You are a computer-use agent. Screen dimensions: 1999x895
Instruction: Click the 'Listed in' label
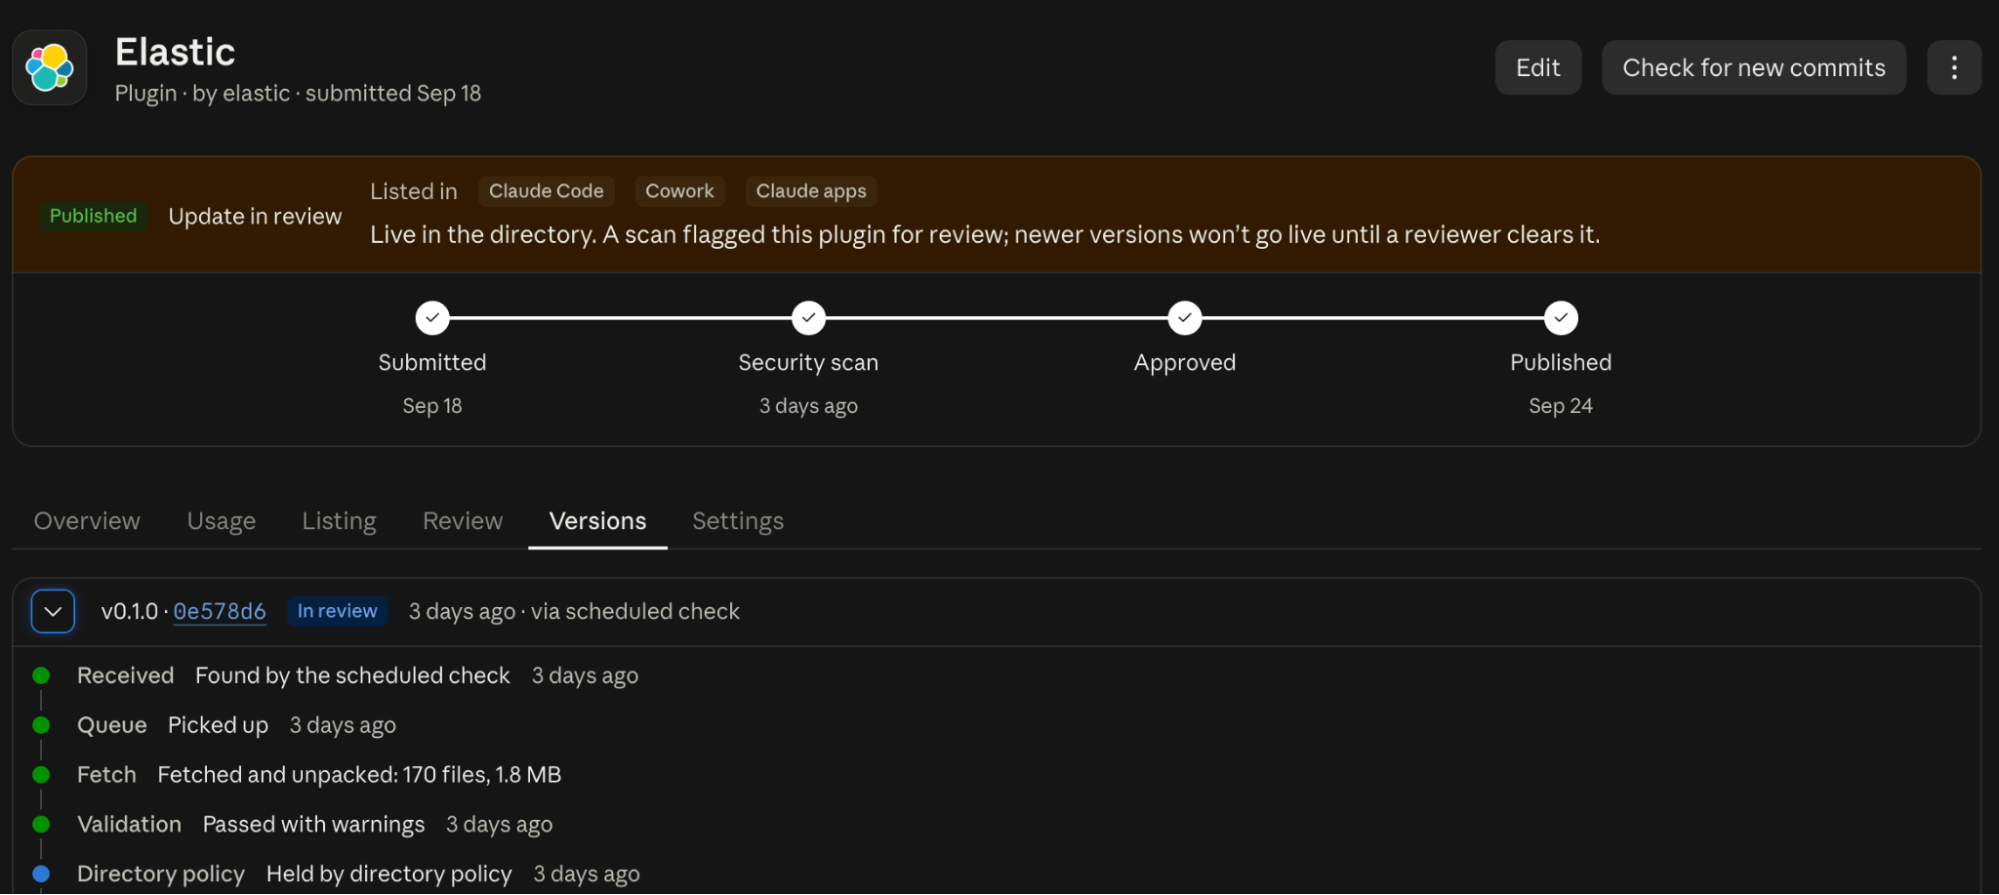click(x=414, y=191)
